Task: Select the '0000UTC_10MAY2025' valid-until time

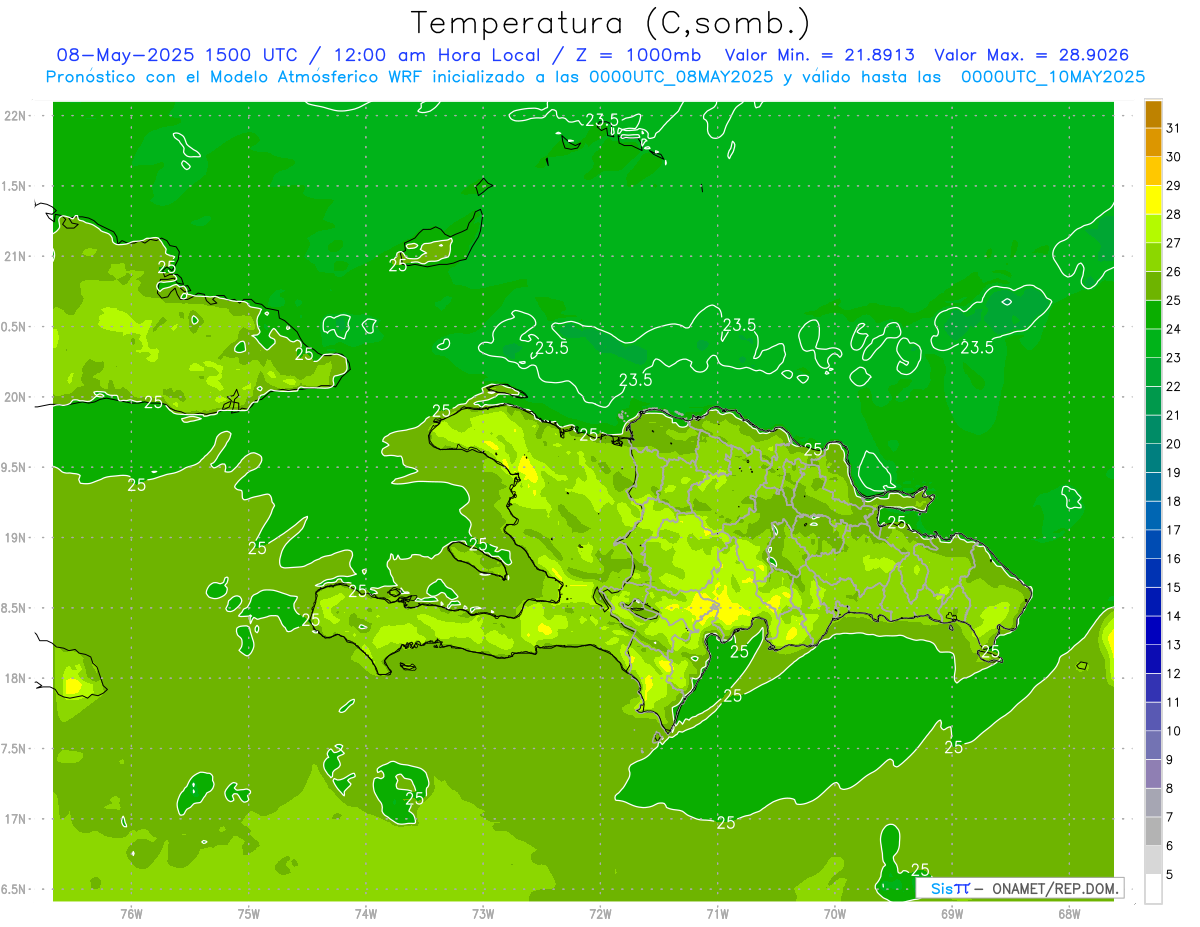Action: (1053, 76)
